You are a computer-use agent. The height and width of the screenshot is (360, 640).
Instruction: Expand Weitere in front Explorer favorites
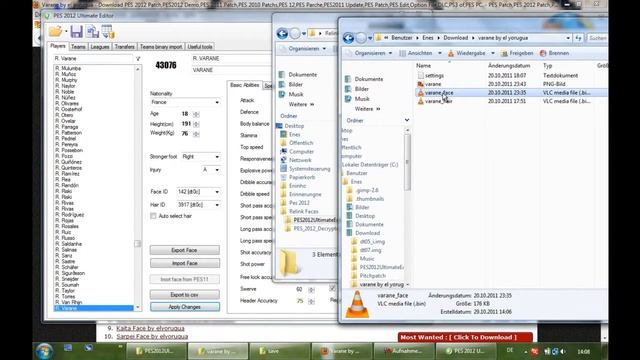point(367,109)
